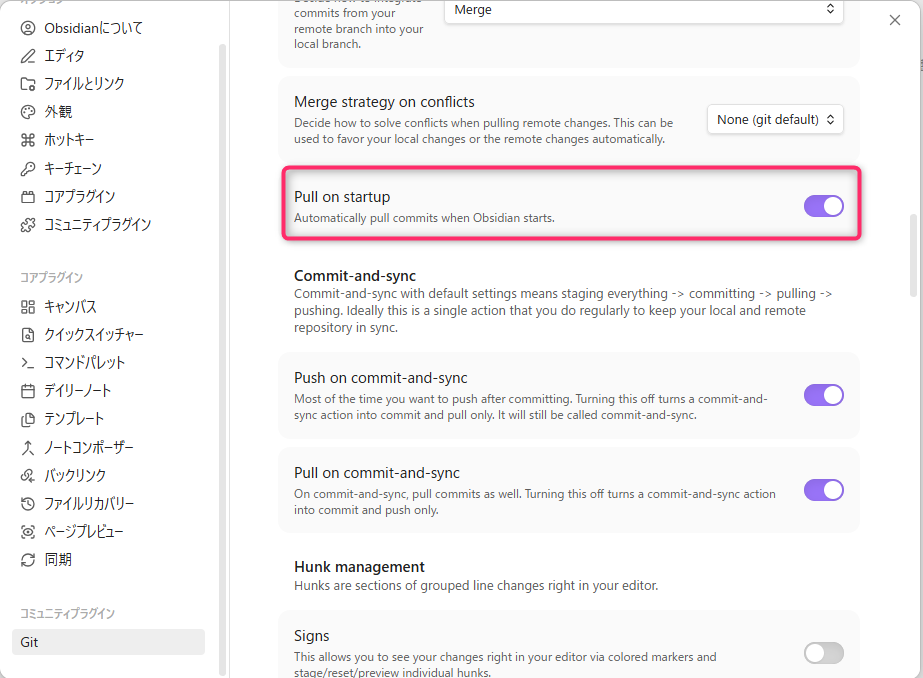Expand the None (git default) dropdown

[775, 119]
